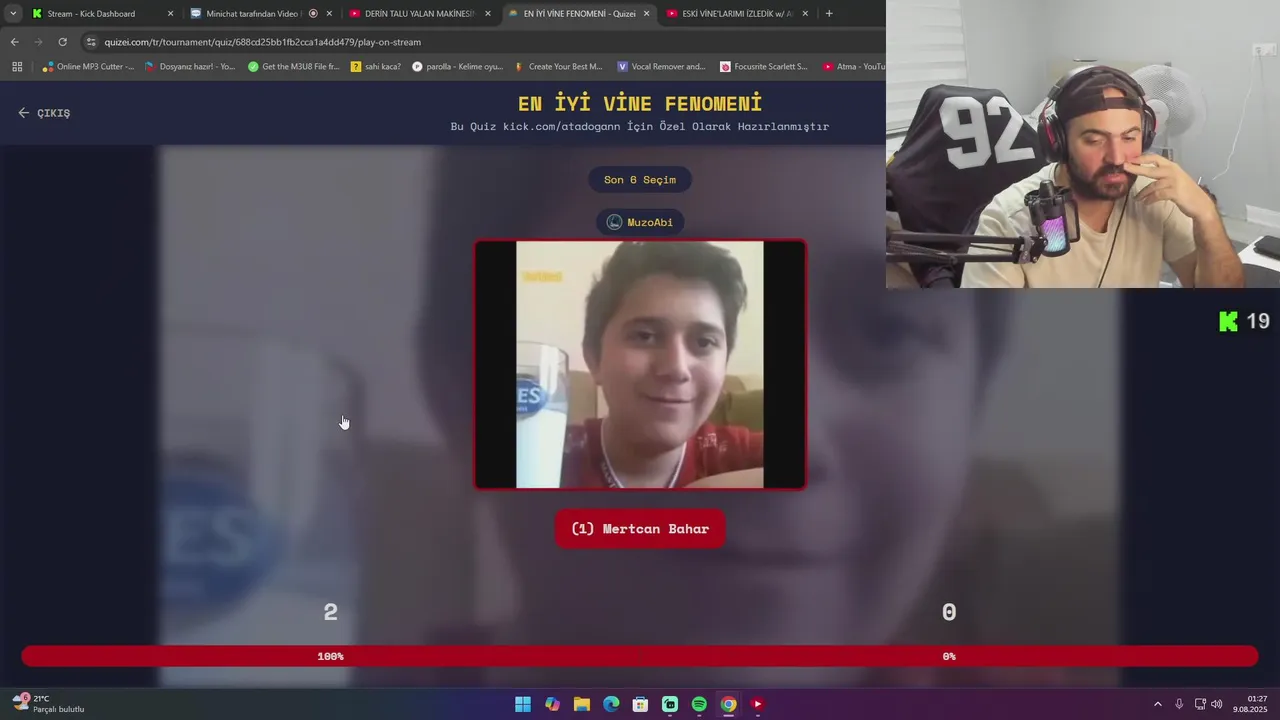1280x720 pixels.
Task: Click the Mertcan Bahar vine thumbnail
Action: pyautogui.click(x=640, y=365)
